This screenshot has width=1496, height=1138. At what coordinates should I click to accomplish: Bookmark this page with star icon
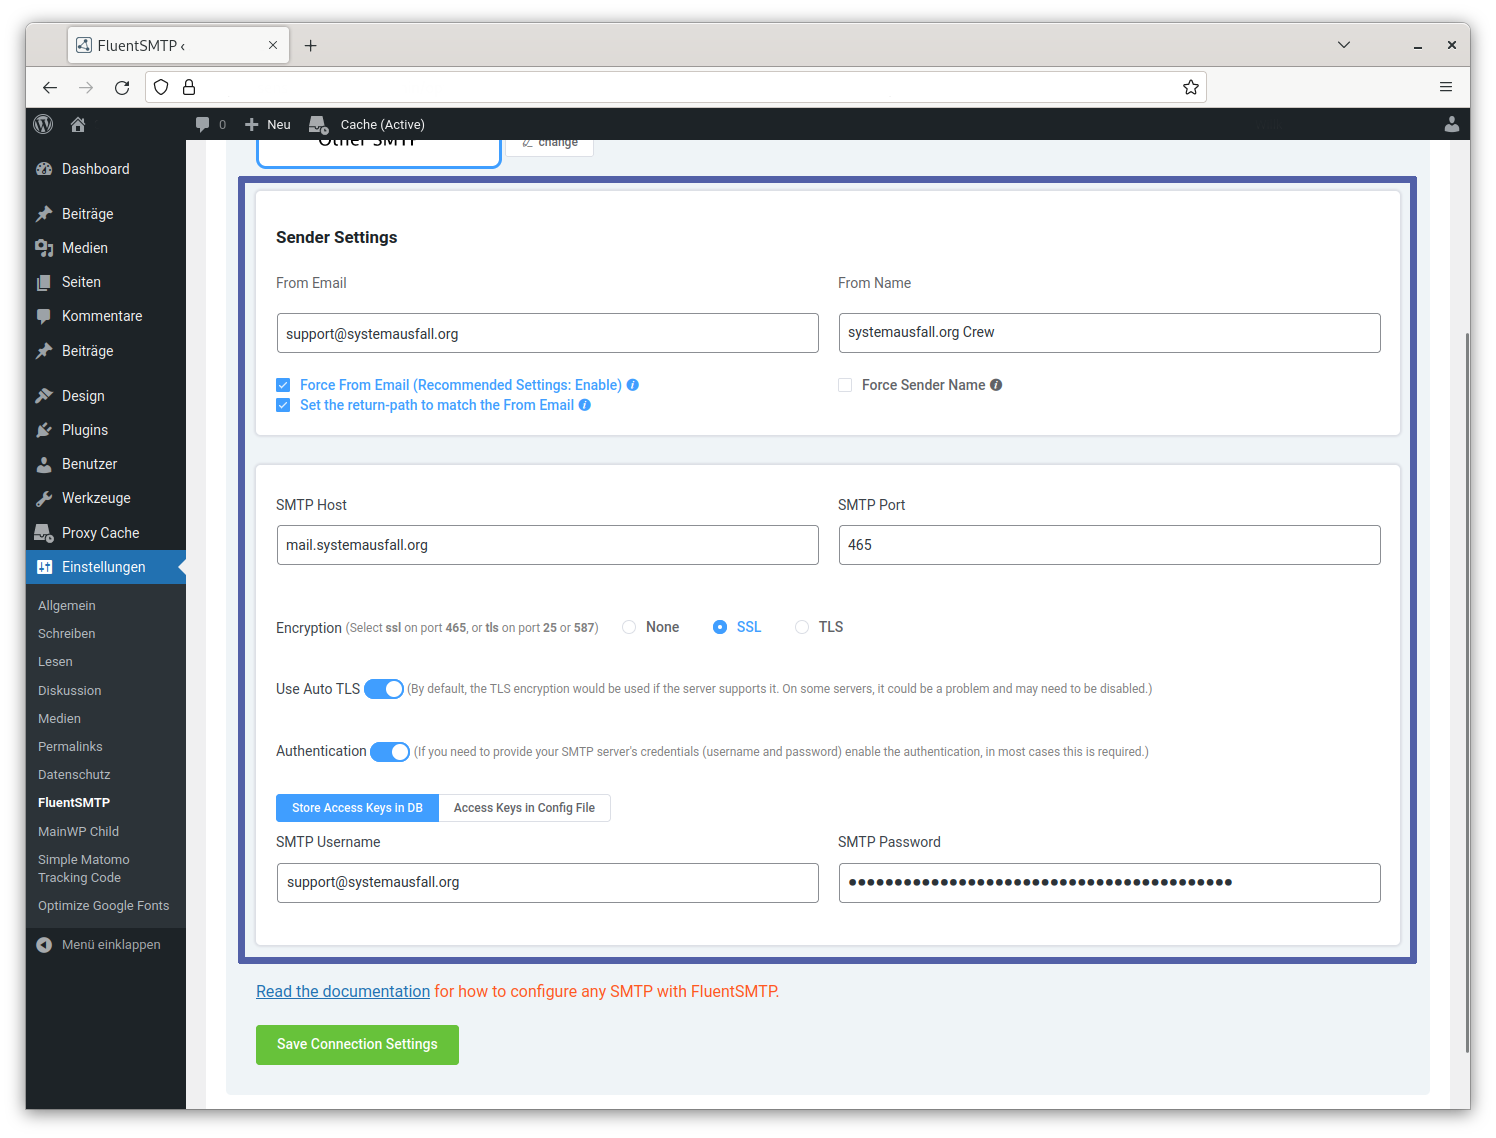click(1190, 87)
